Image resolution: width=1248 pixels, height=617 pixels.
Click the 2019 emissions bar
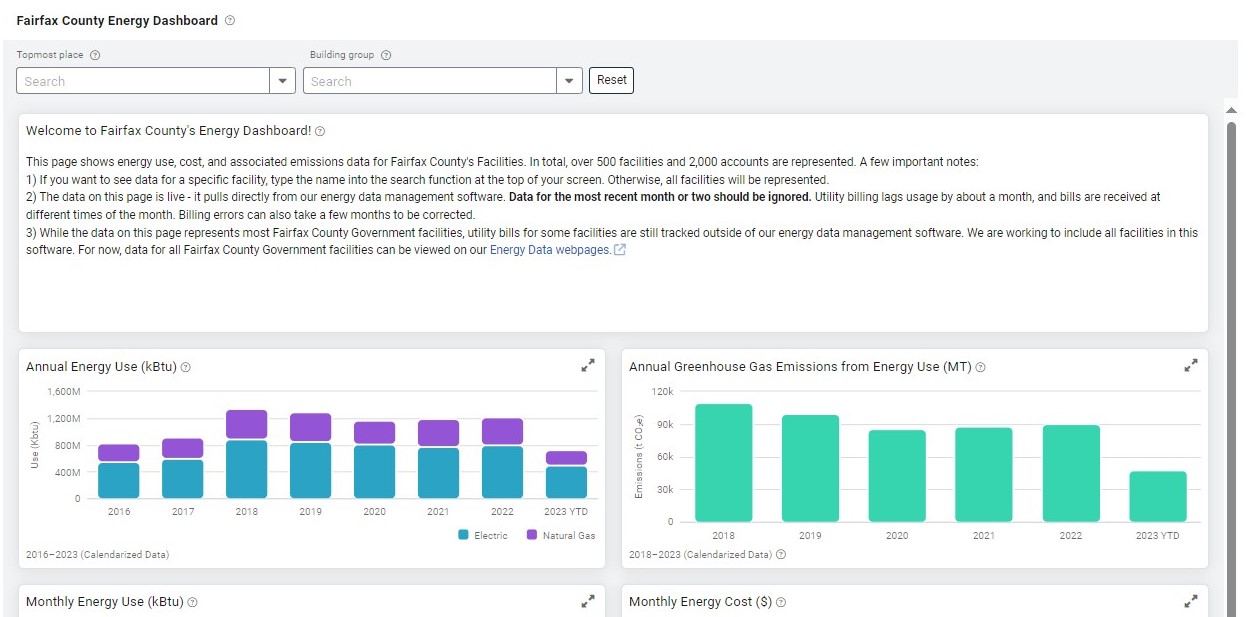[811, 469]
